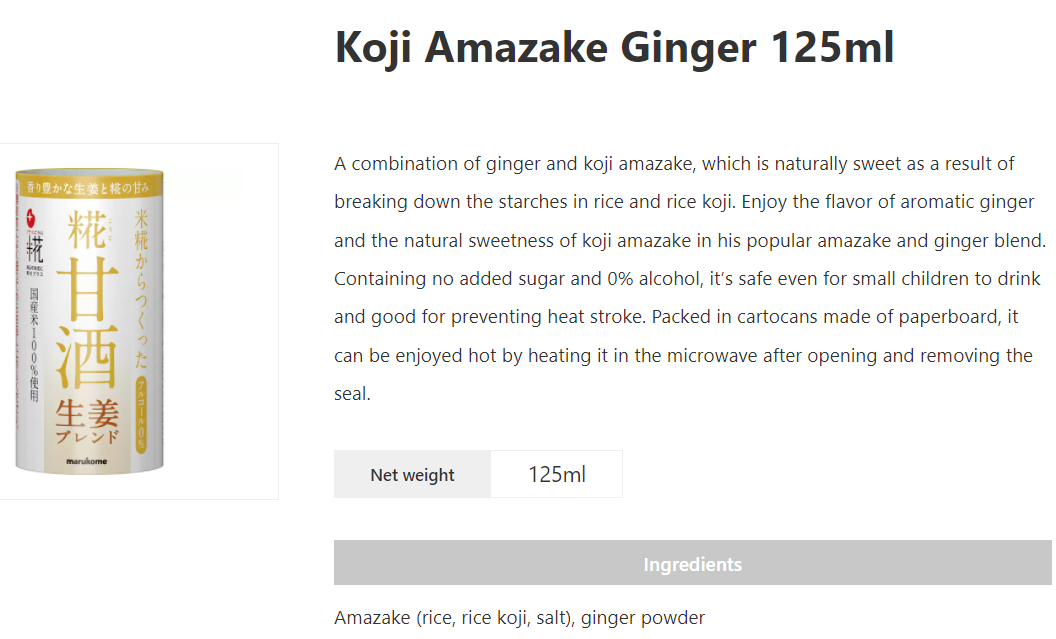Click the word 'seal.' ending the description
Screen dimensions: 1056x639
352,394
